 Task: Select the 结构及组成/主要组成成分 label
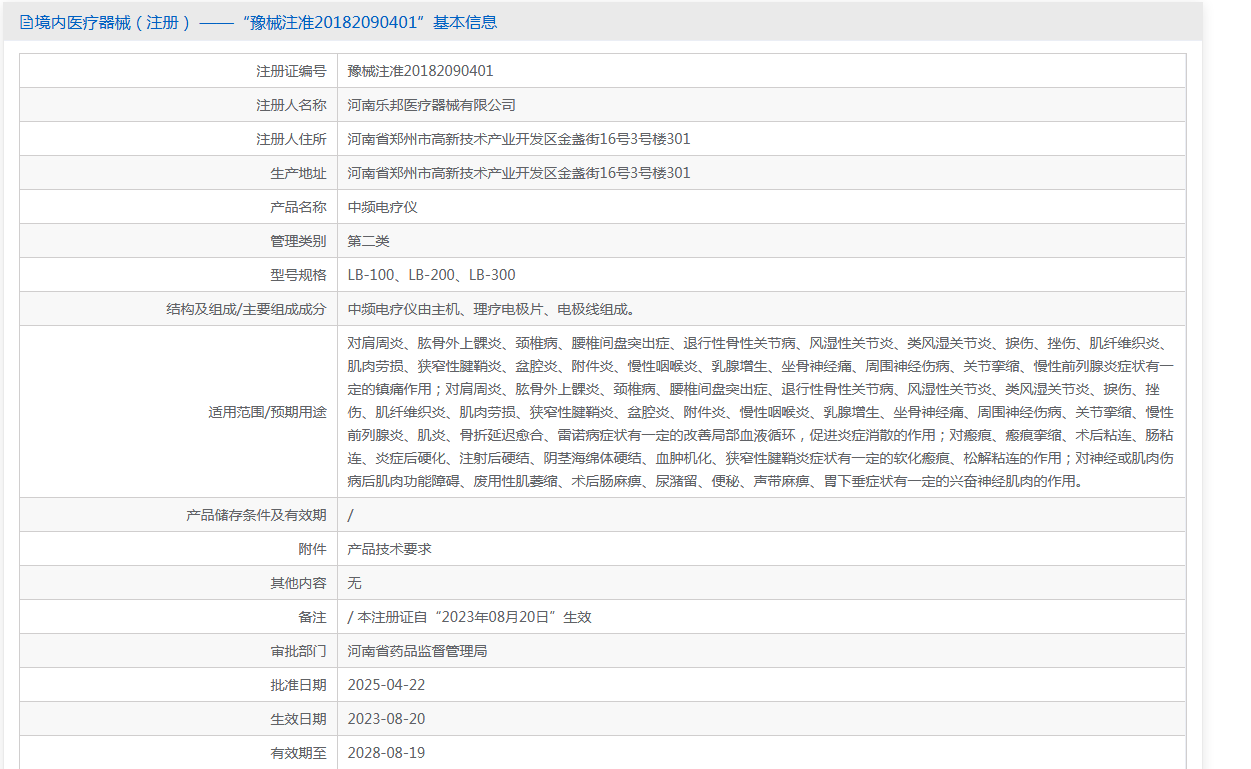pyautogui.click(x=246, y=309)
